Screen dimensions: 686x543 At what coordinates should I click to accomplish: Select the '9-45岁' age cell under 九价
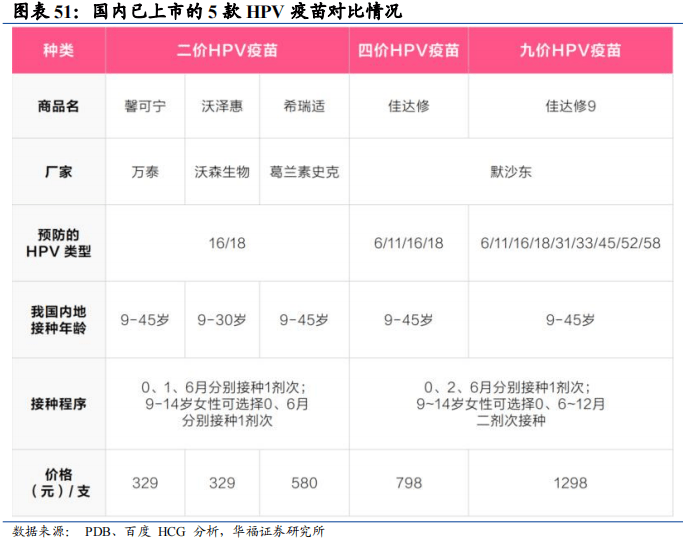pyautogui.click(x=570, y=320)
